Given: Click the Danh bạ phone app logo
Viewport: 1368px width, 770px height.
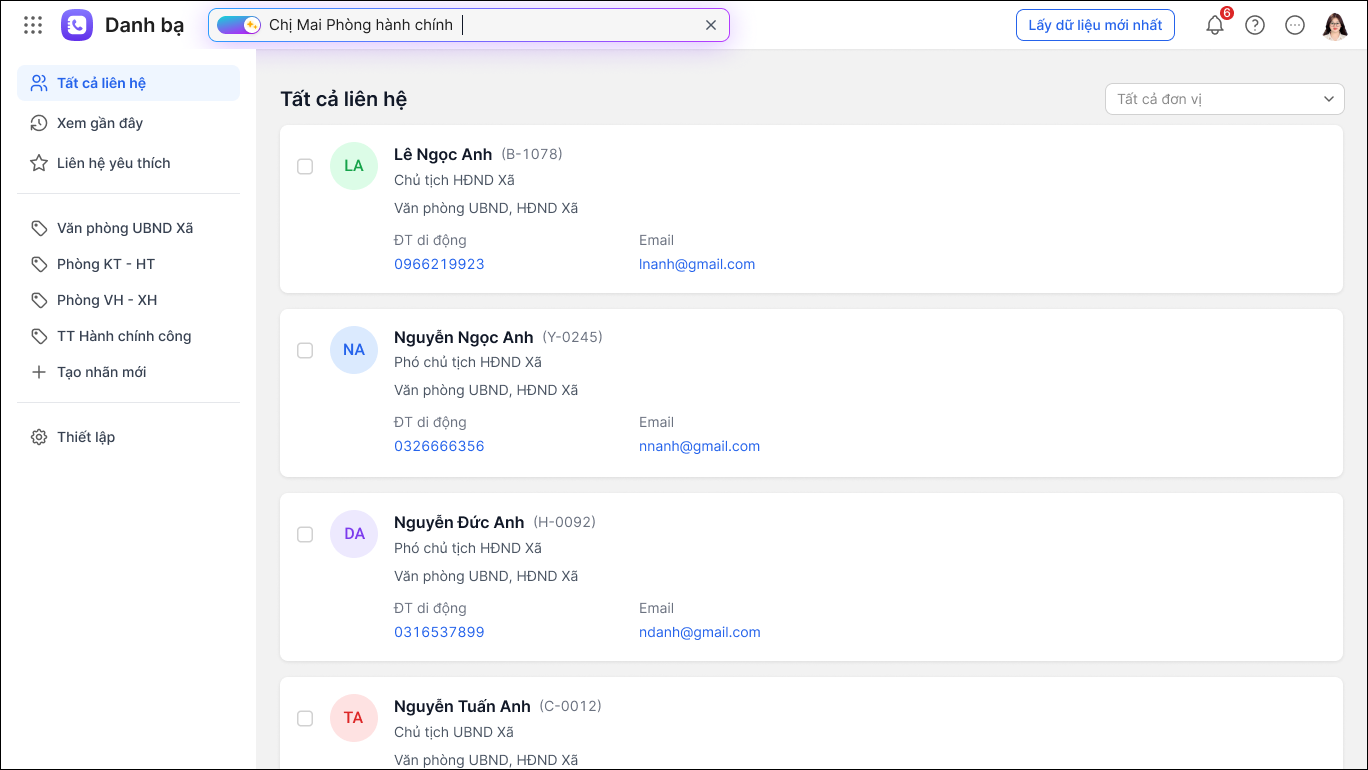Looking at the screenshot, I should (x=77, y=25).
